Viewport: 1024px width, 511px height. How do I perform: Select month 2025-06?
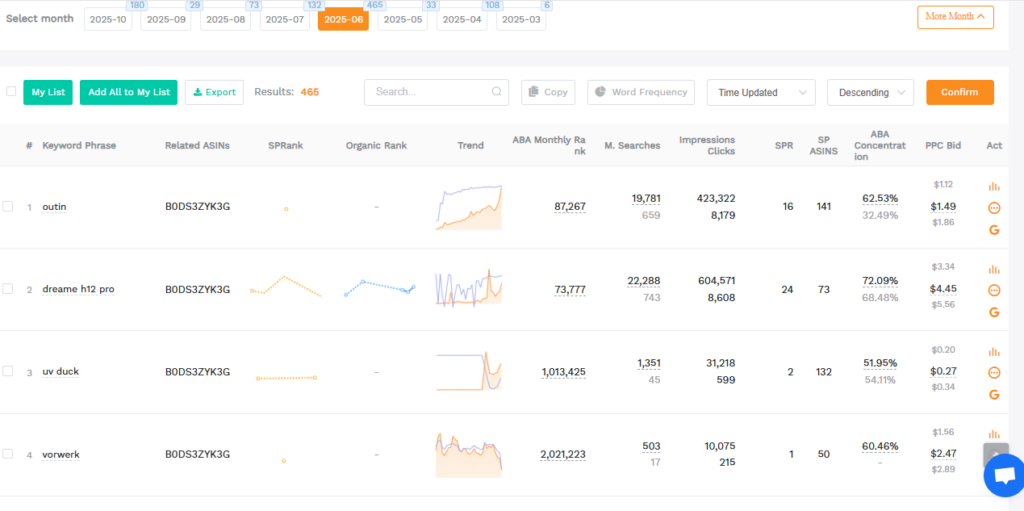point(344,20)
